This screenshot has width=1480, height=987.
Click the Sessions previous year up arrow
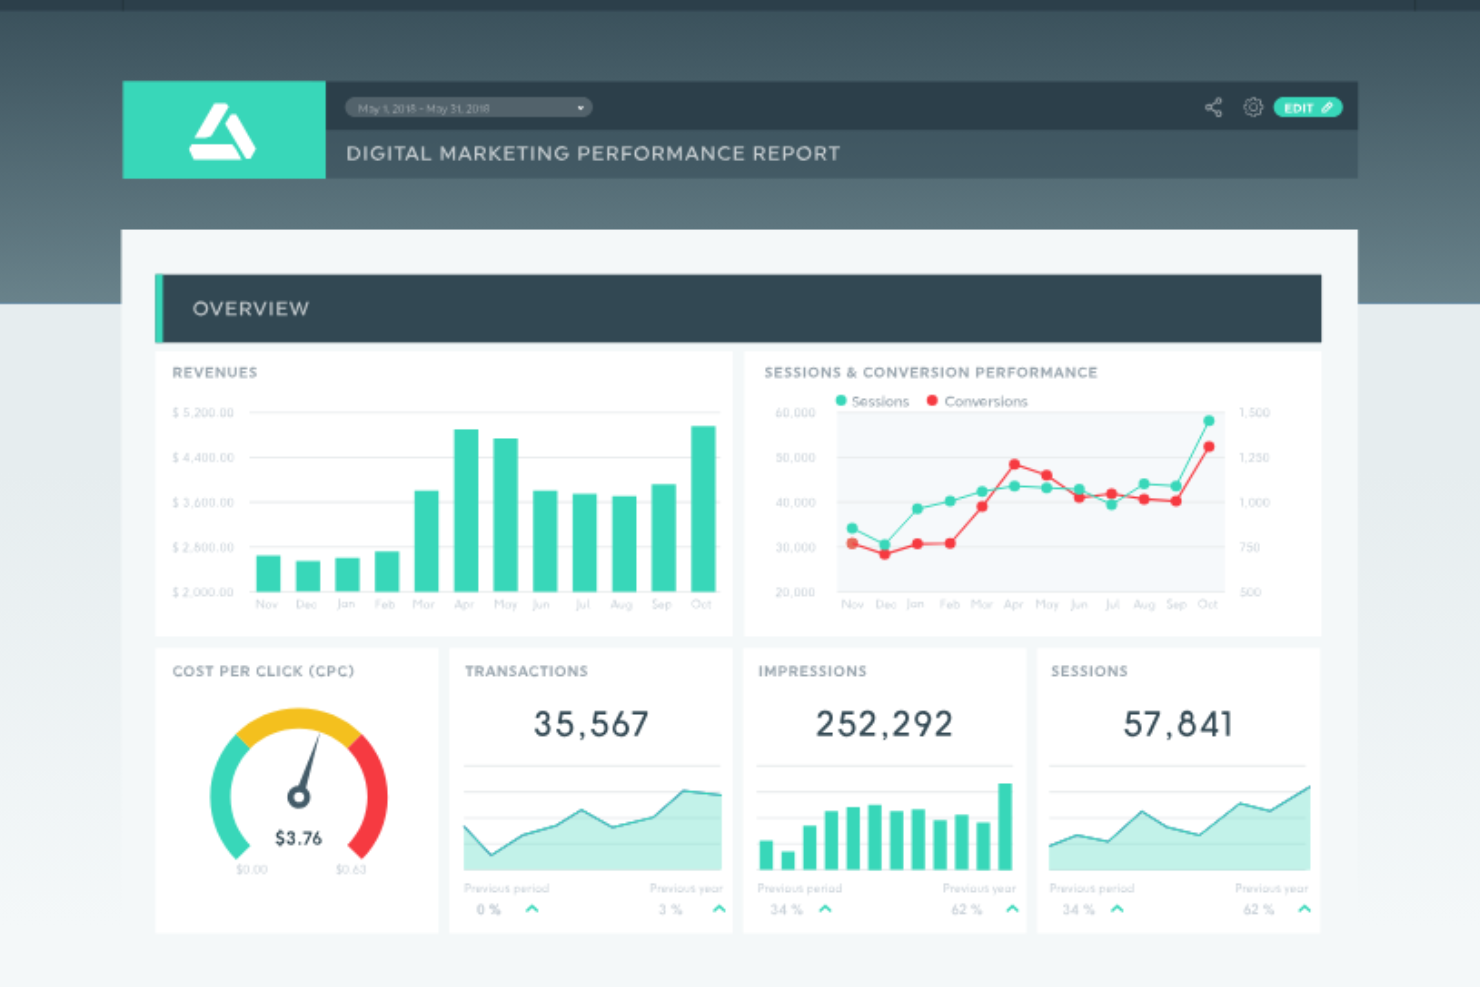click(1304, 909)
